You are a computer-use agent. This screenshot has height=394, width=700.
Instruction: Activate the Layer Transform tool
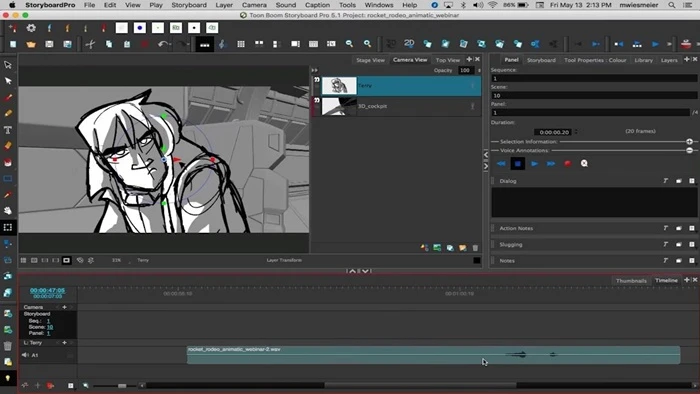(8, 227)
